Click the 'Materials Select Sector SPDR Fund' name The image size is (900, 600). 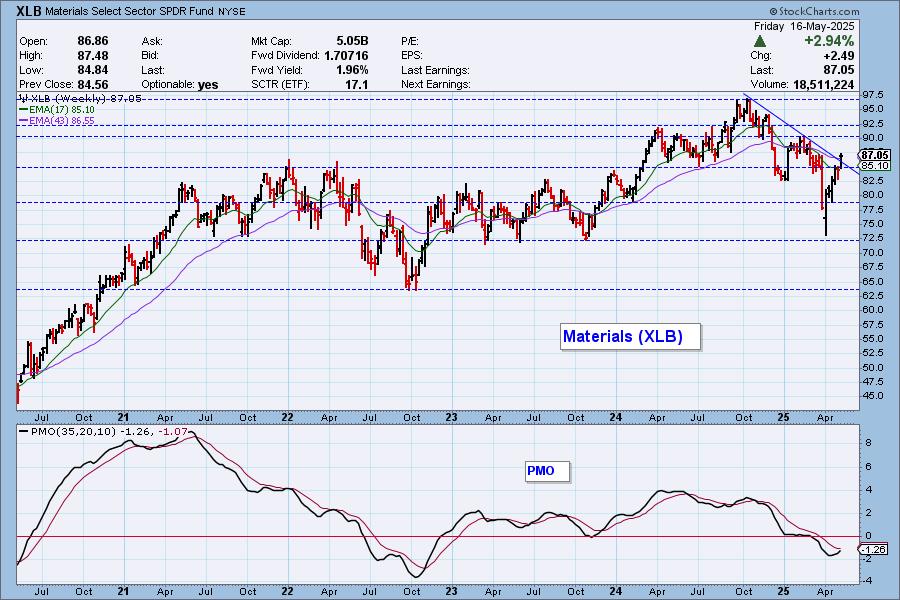[130, 11]
